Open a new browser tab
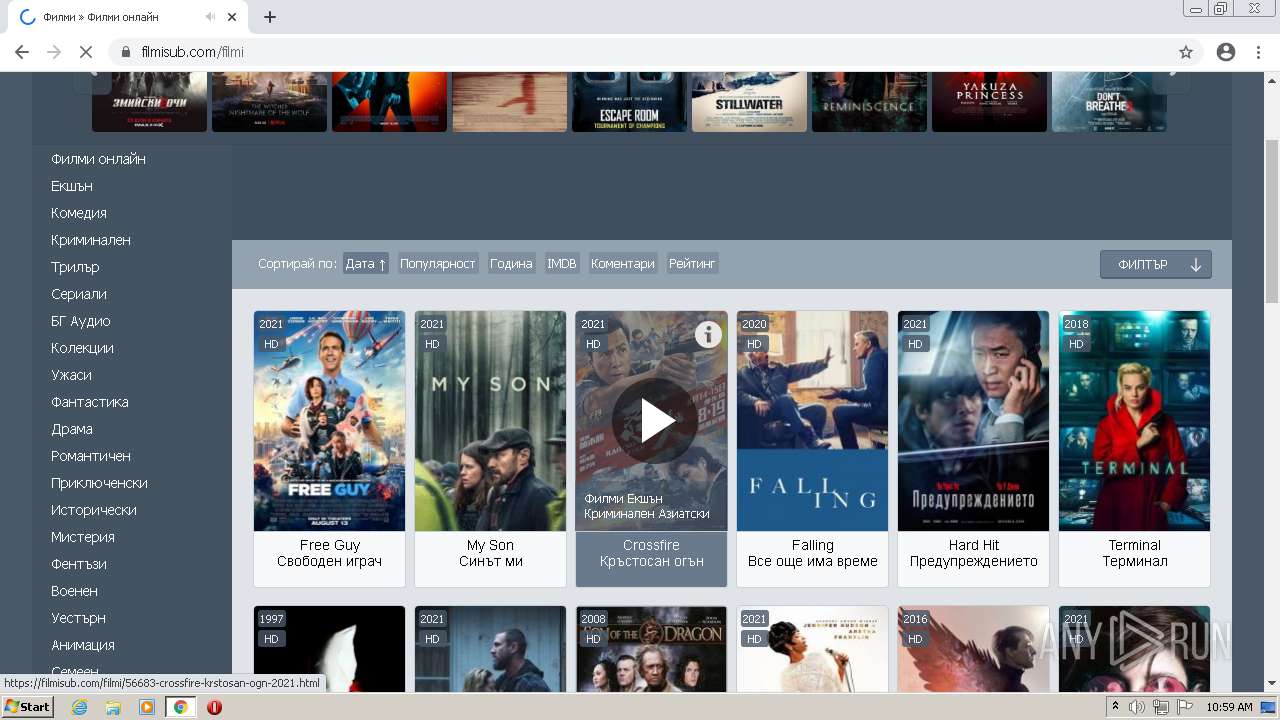 pyautogui.click(x=270, y=17)
